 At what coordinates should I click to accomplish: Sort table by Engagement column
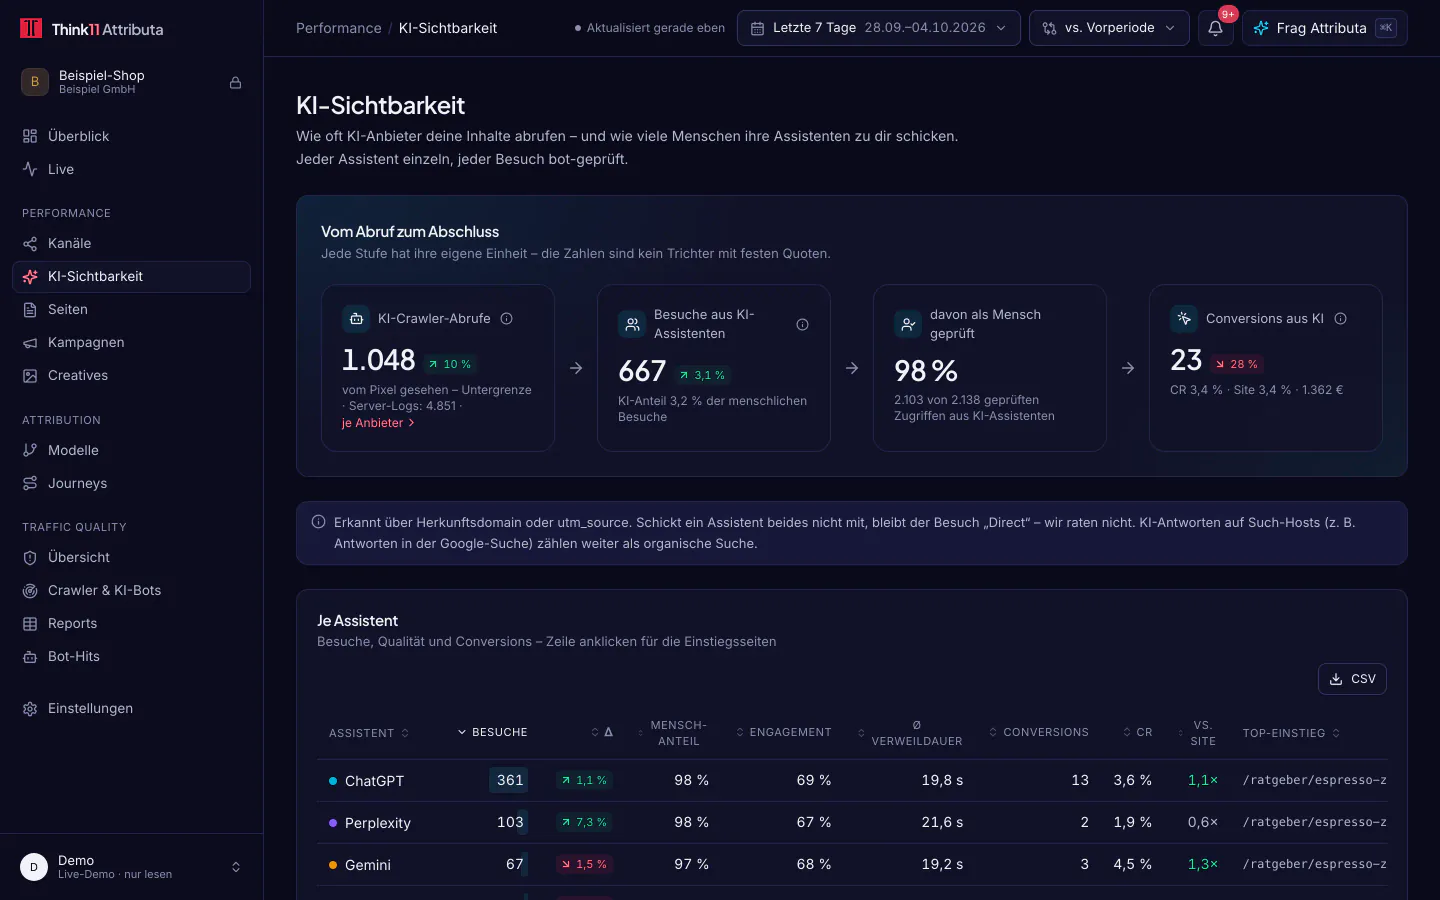pos(784,733)
